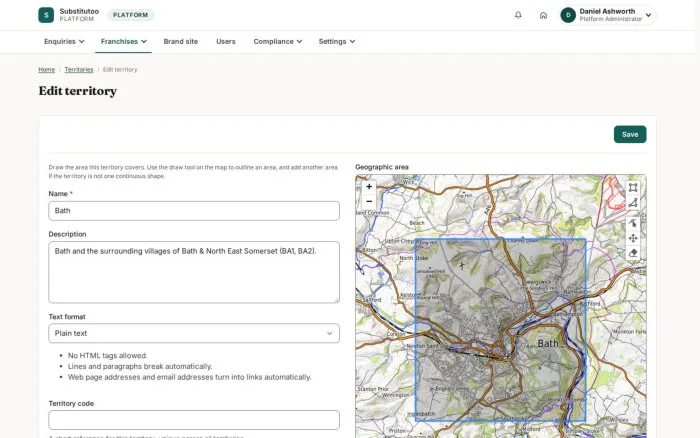Select the draw polygon tool
The height and width of the screenshot is (438, 700).
click(633, 203)
